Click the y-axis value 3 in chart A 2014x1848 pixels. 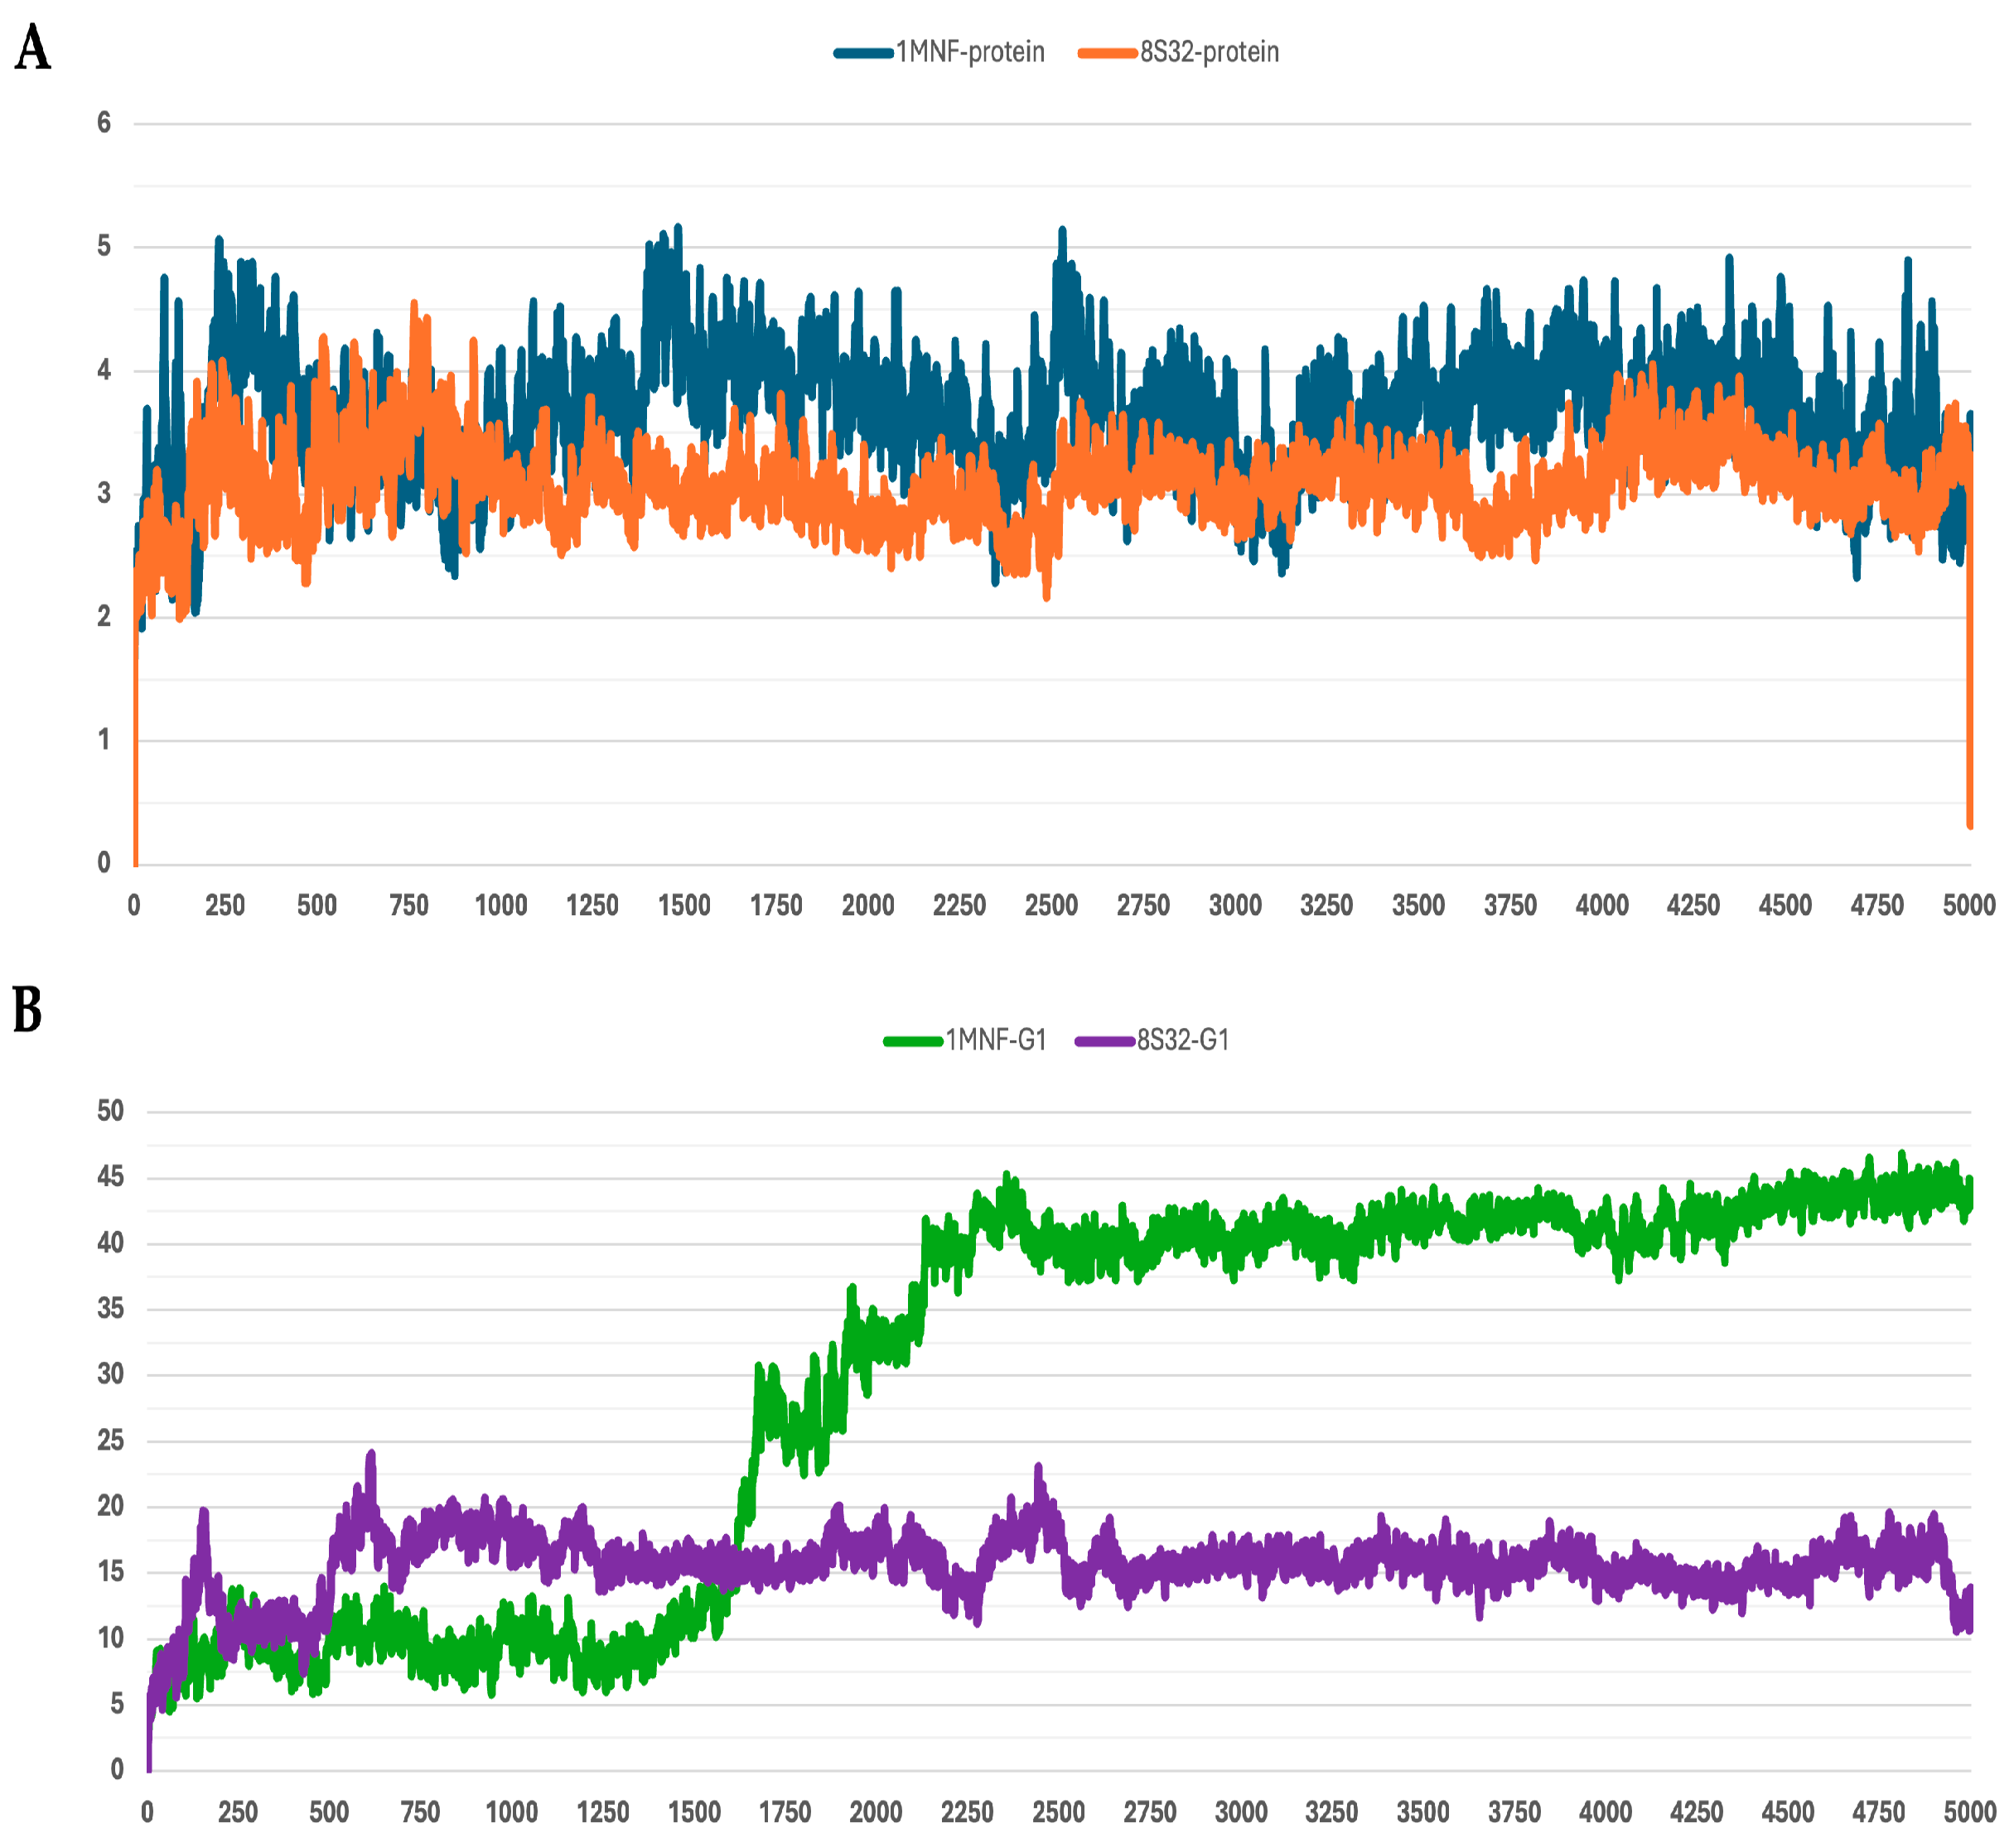pos(104,493)
